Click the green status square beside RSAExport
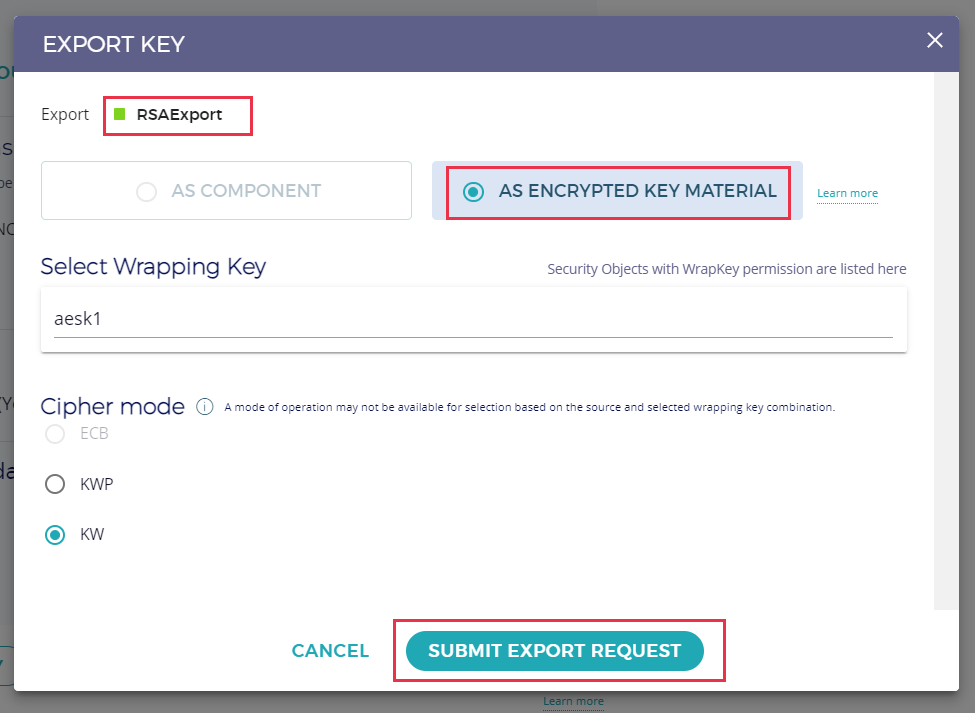975x713 pixels. [120, 115]
